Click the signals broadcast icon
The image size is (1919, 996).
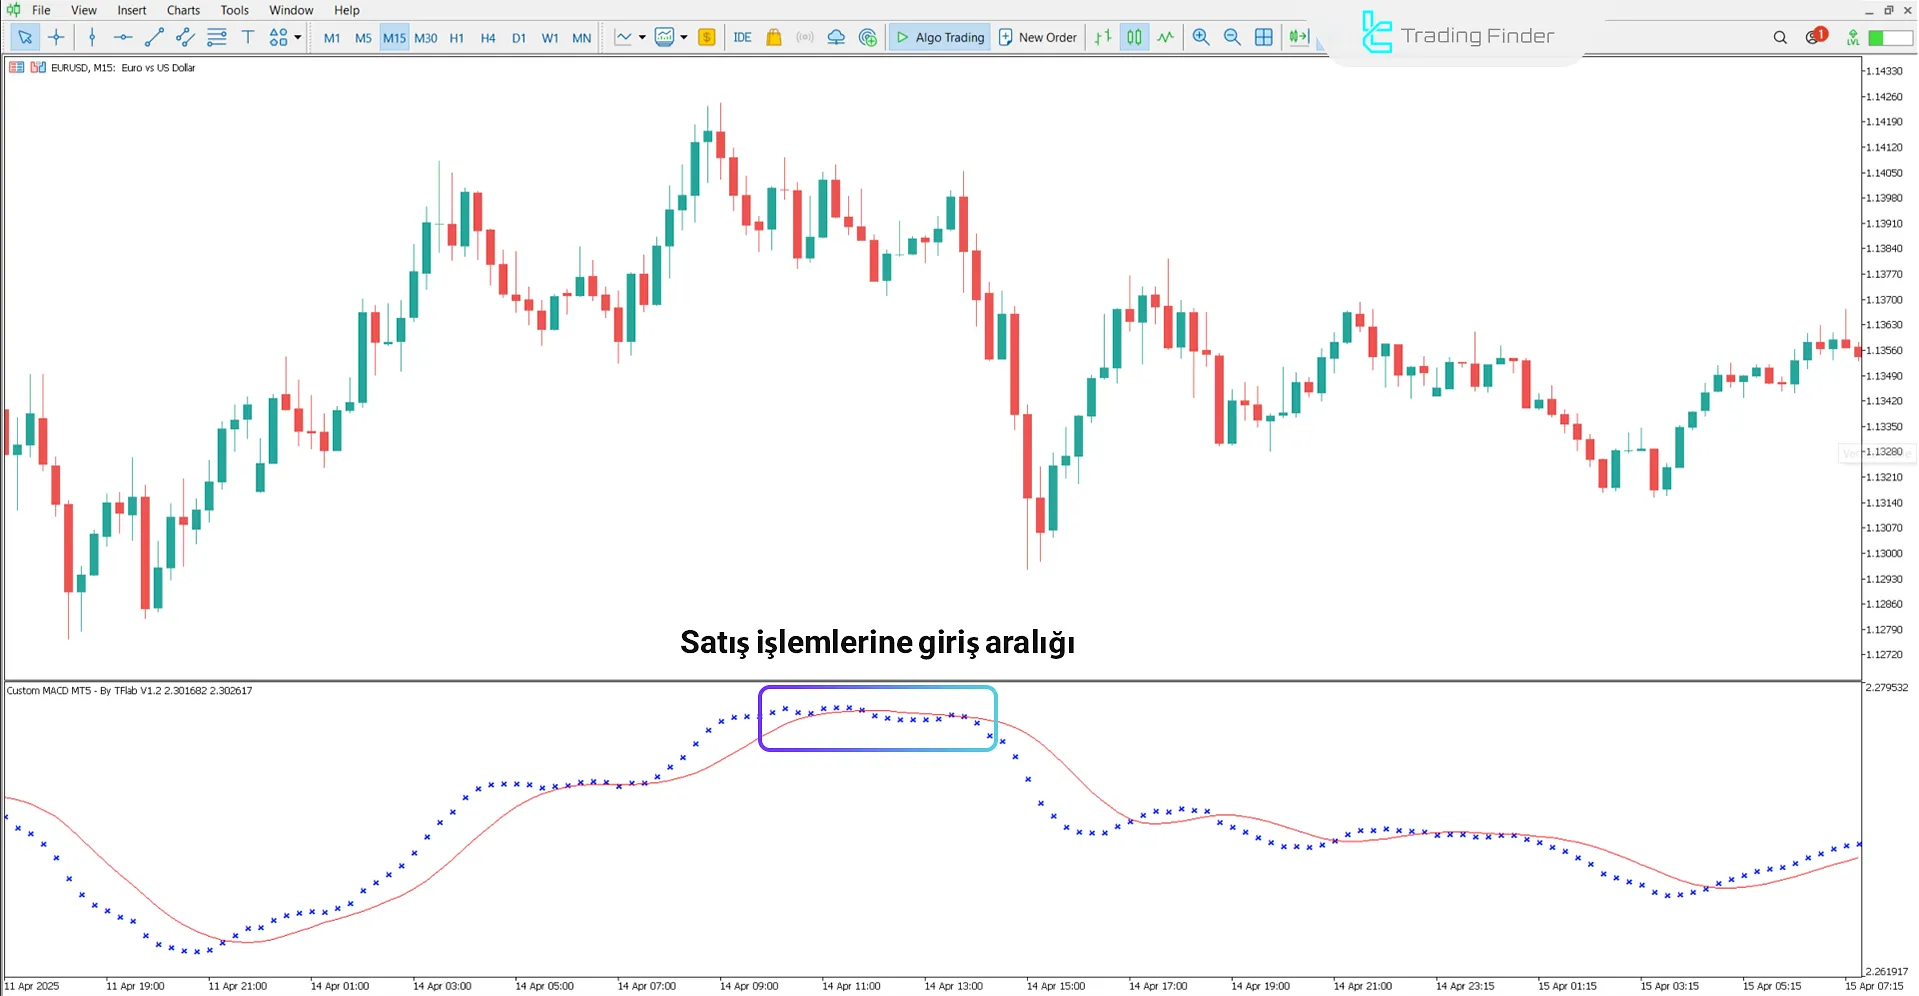pos(805,37)
